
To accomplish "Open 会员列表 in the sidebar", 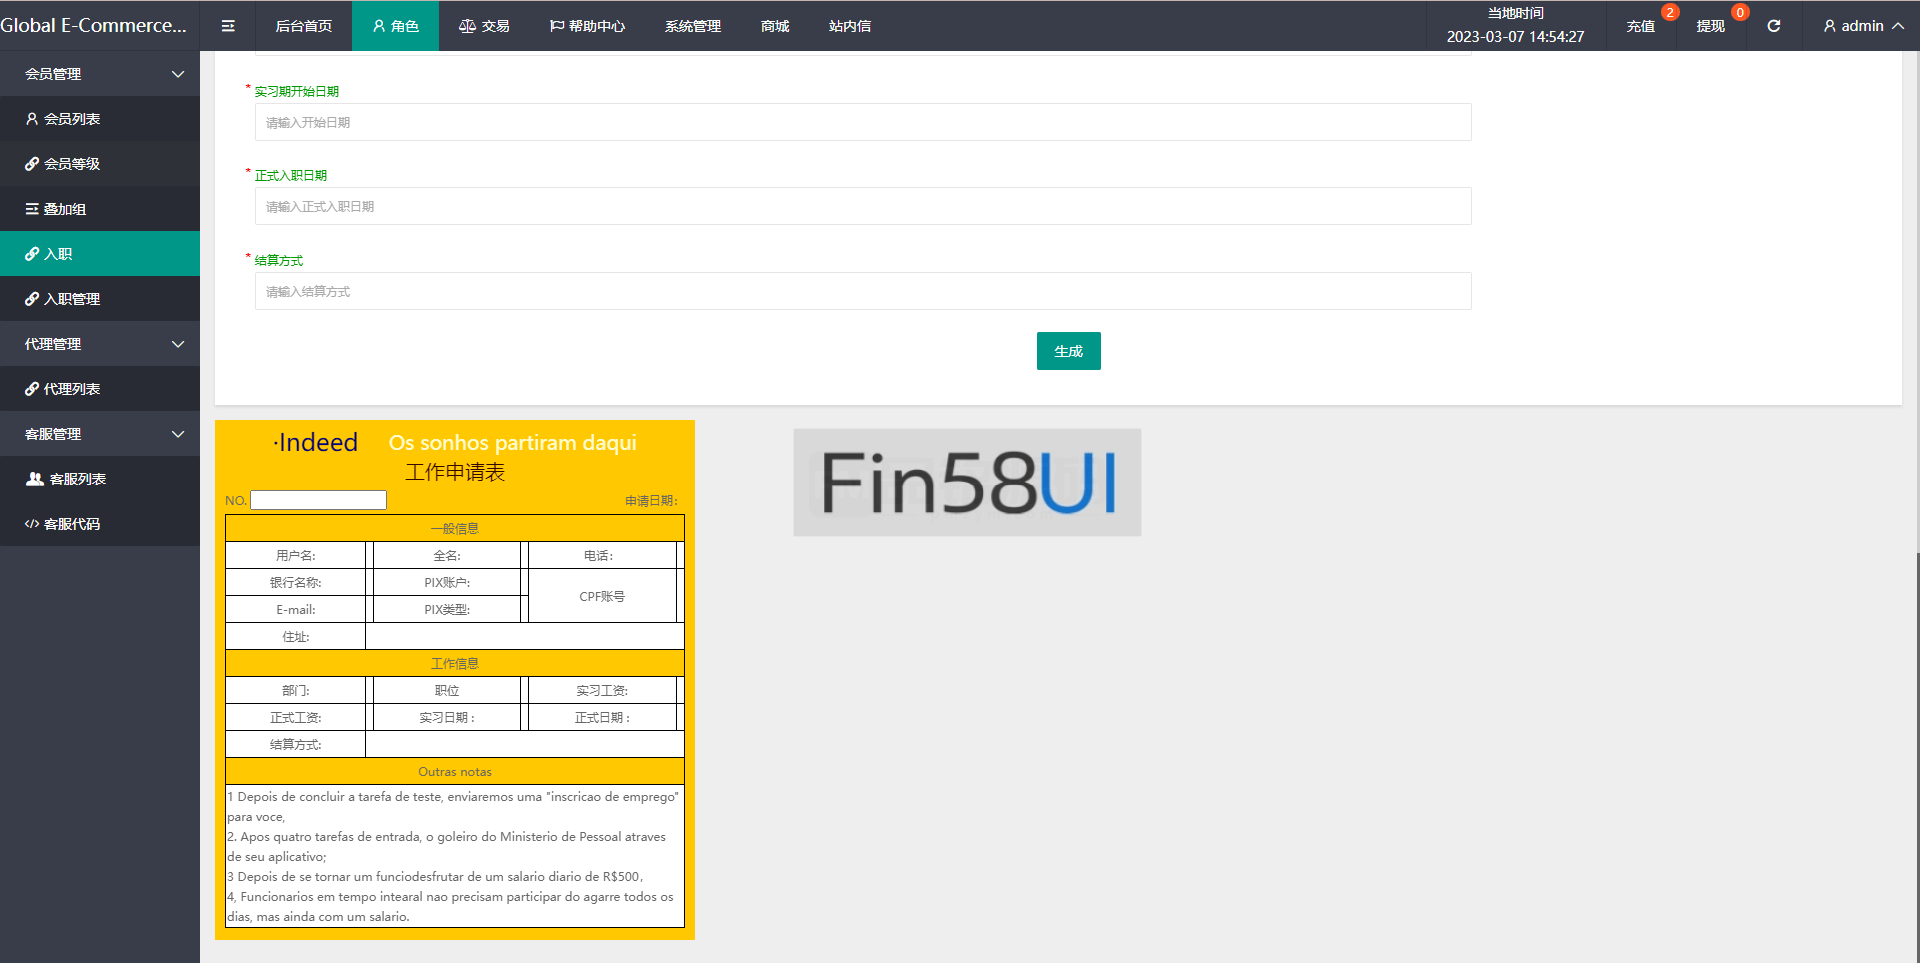I will [x=71, y=119].
